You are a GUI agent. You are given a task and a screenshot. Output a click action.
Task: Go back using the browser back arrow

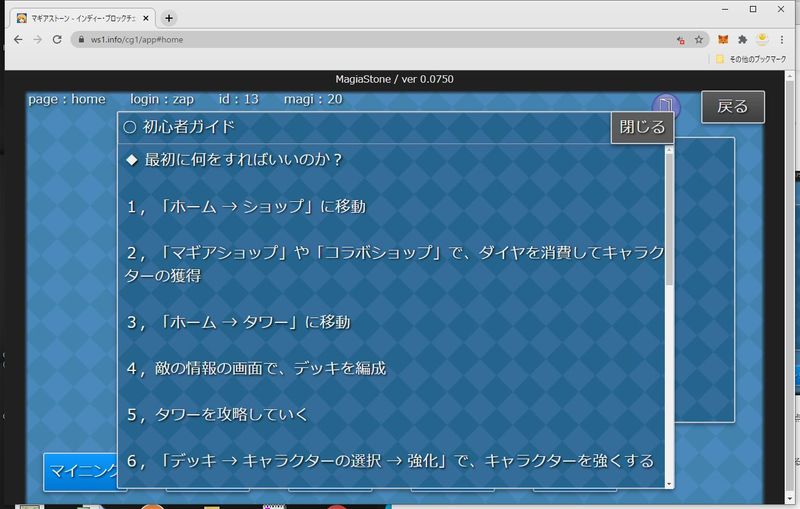[18, 39]
